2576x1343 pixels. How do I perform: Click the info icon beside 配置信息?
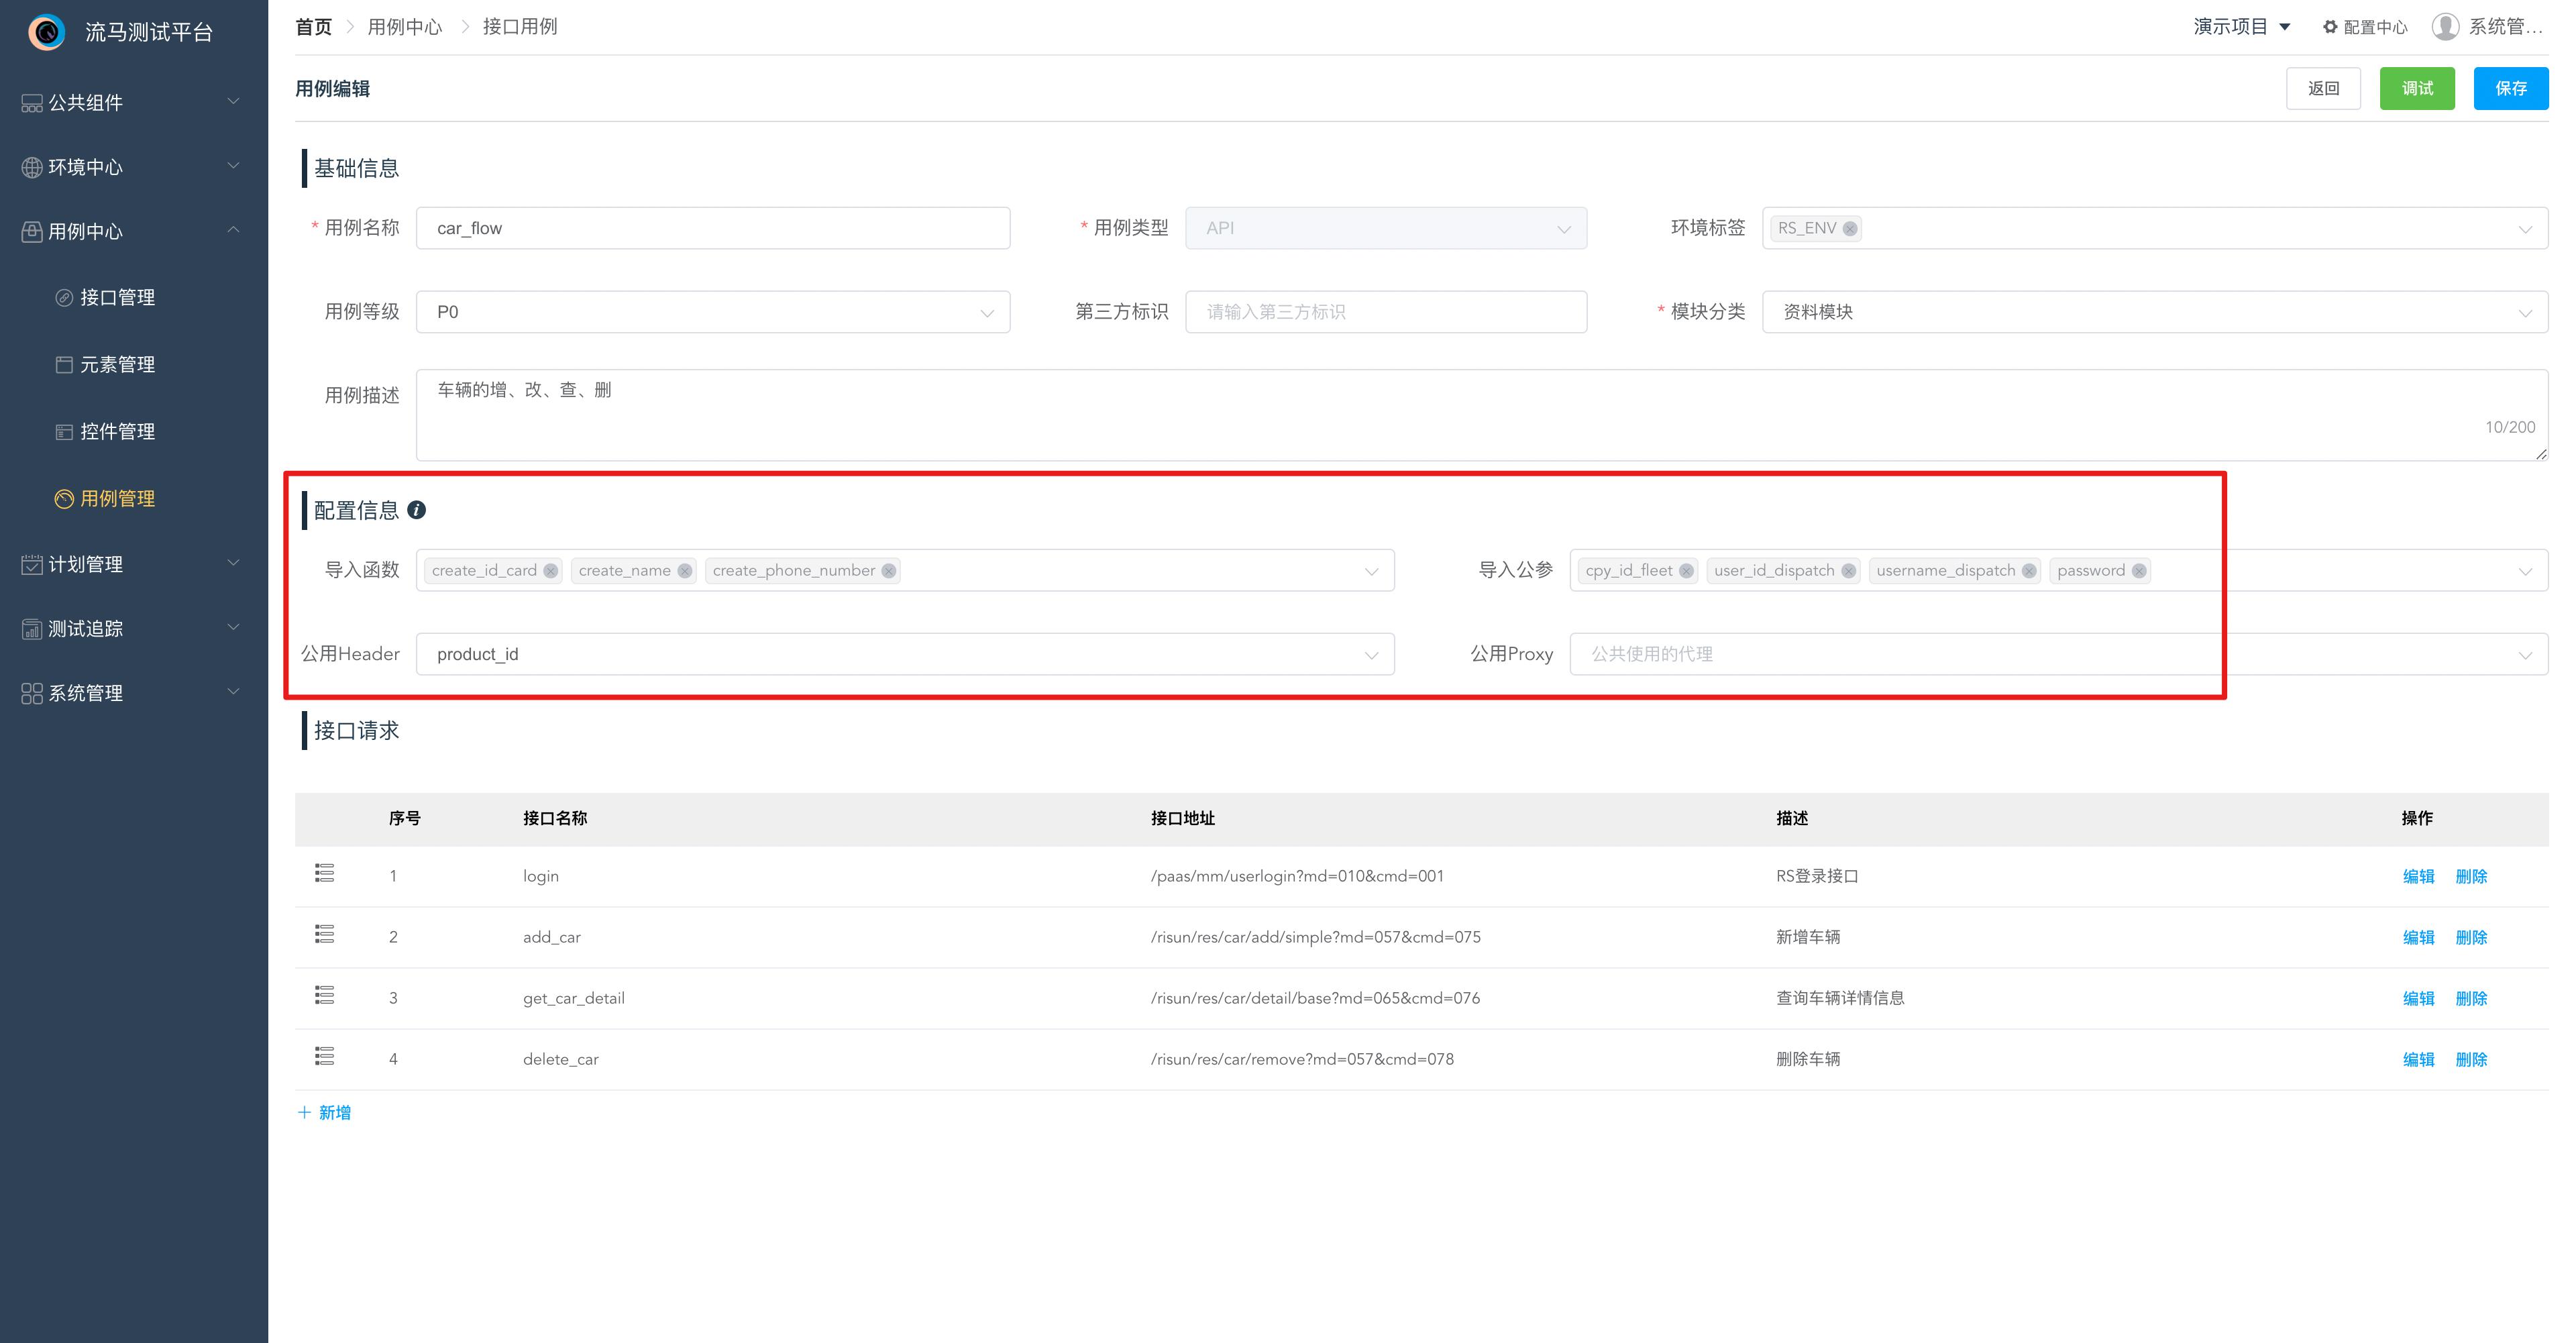click(x=417, y=510)
